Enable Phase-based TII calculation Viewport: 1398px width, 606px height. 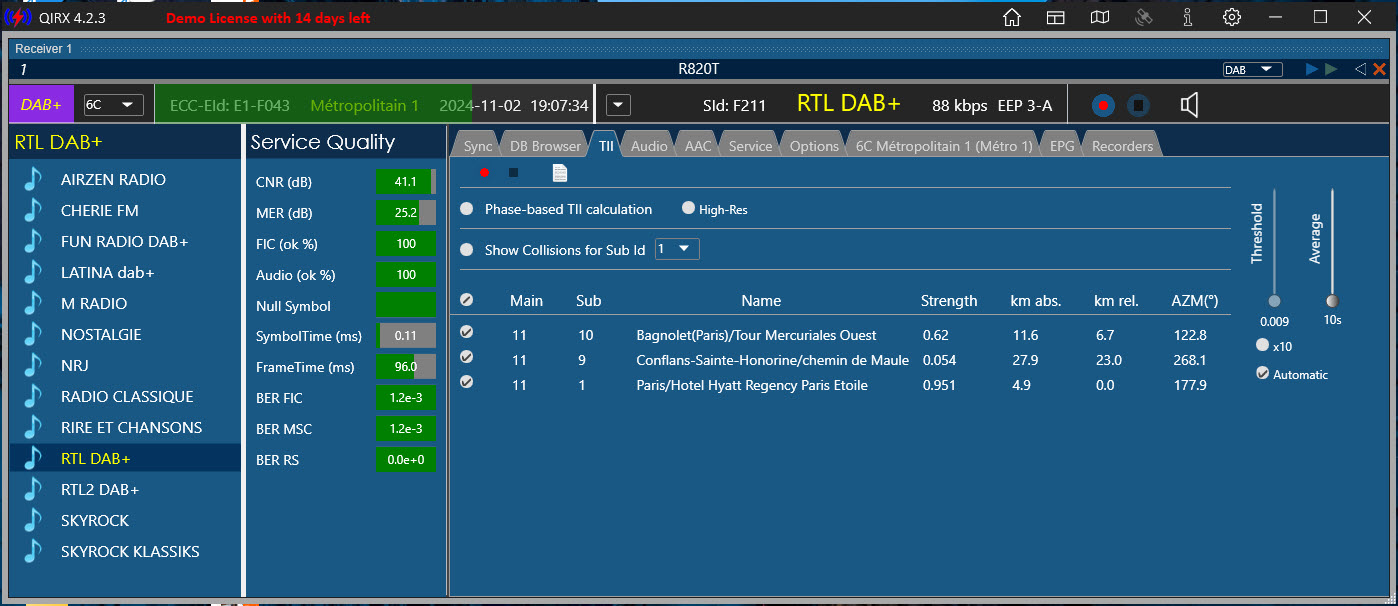click(x=467, y=209)
